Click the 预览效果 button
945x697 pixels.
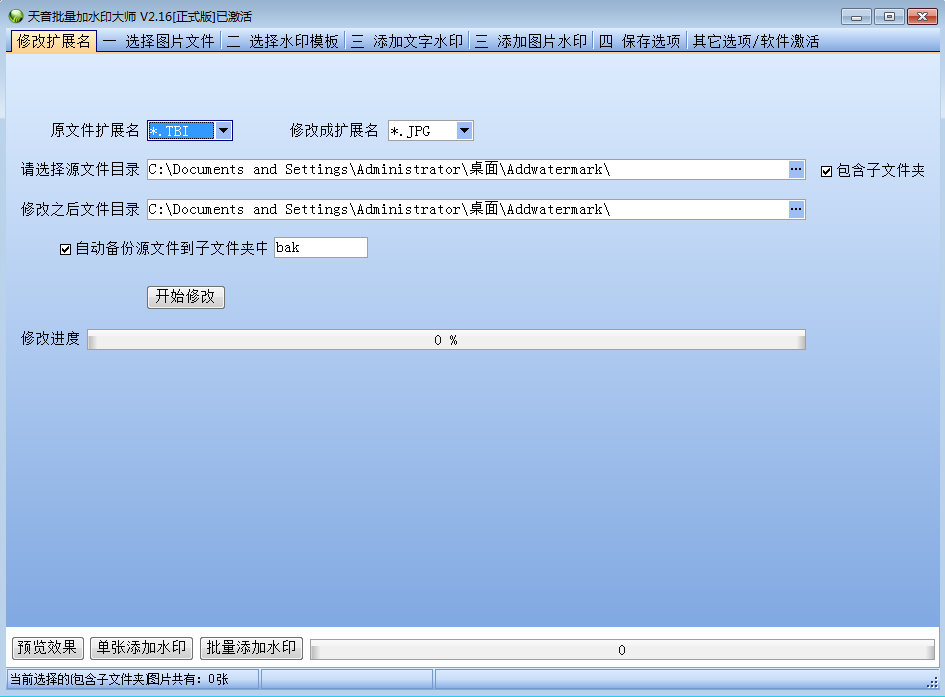[45, 647]
